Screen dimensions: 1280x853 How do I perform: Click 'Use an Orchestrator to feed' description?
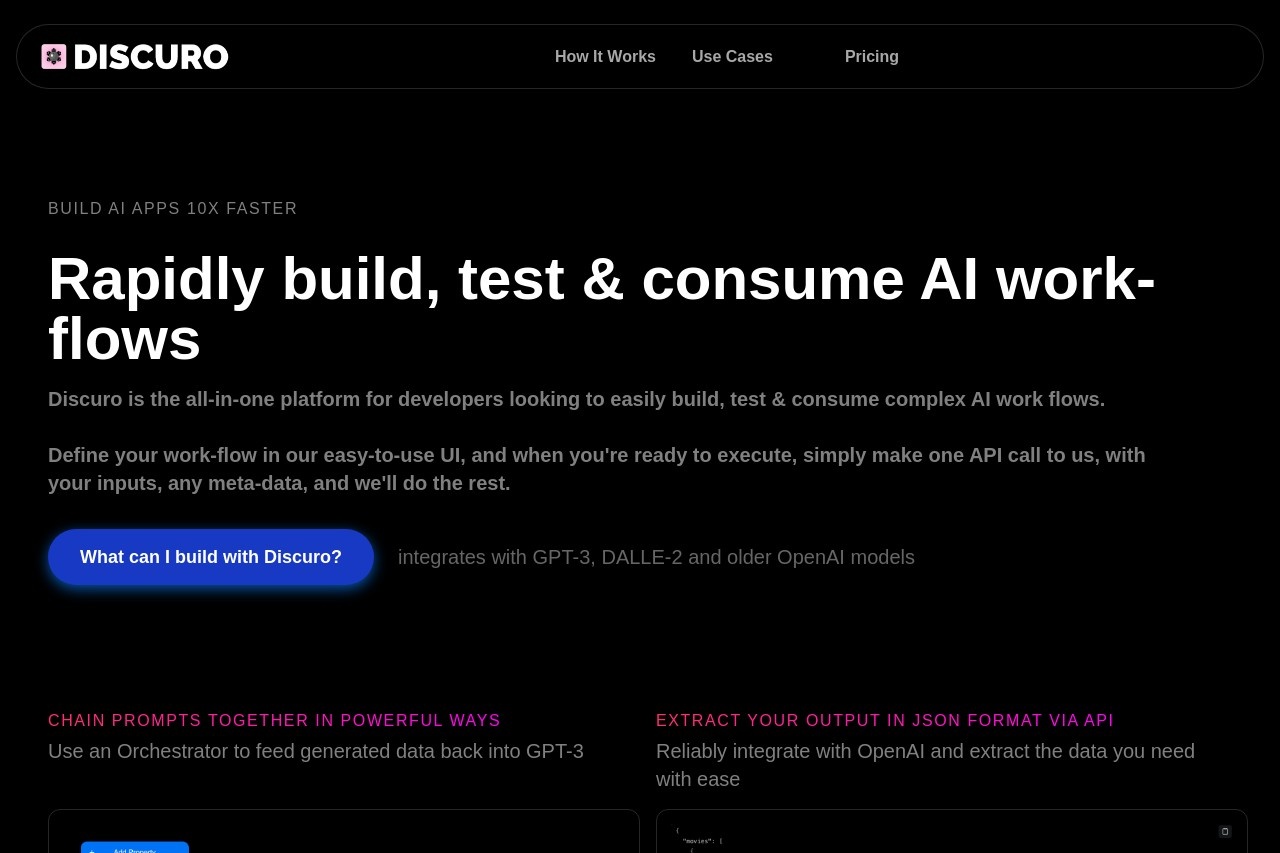point(316,751)
